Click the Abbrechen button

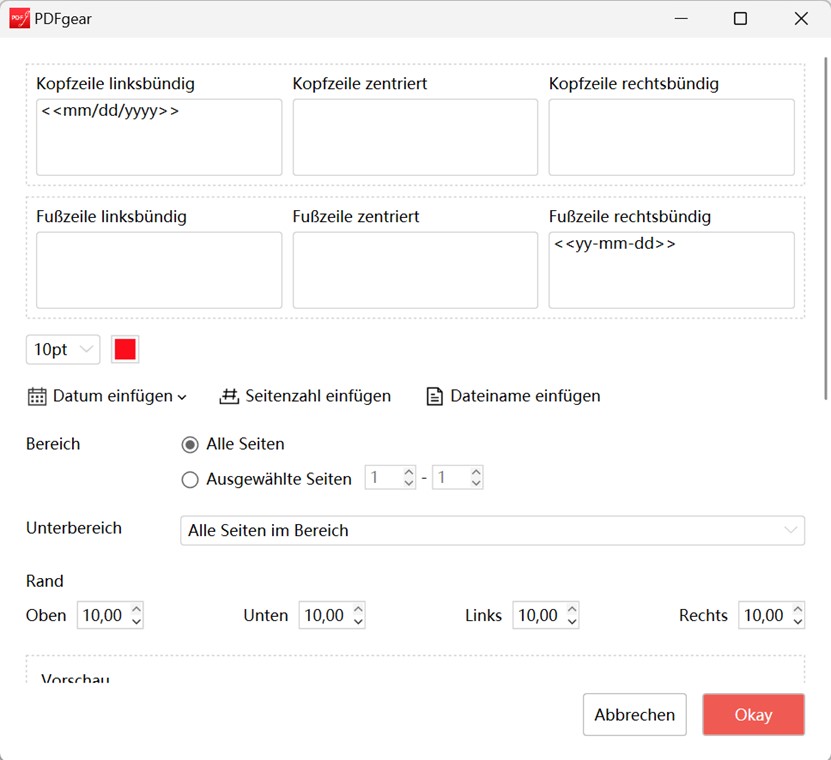(x=634, y=715)
